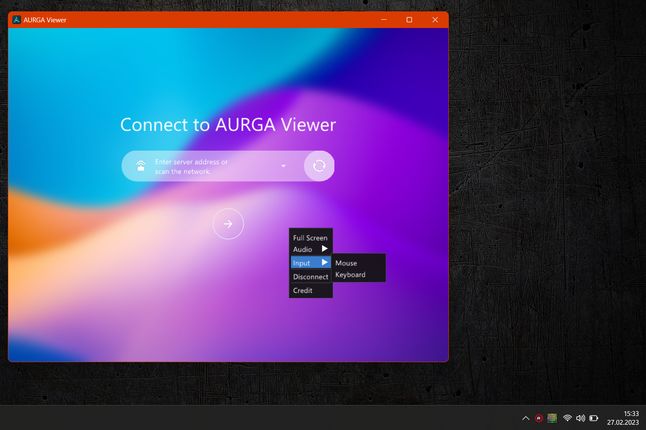
Task: Open Wi-Fi network settings in tray
Action: [x=567, y=418]
